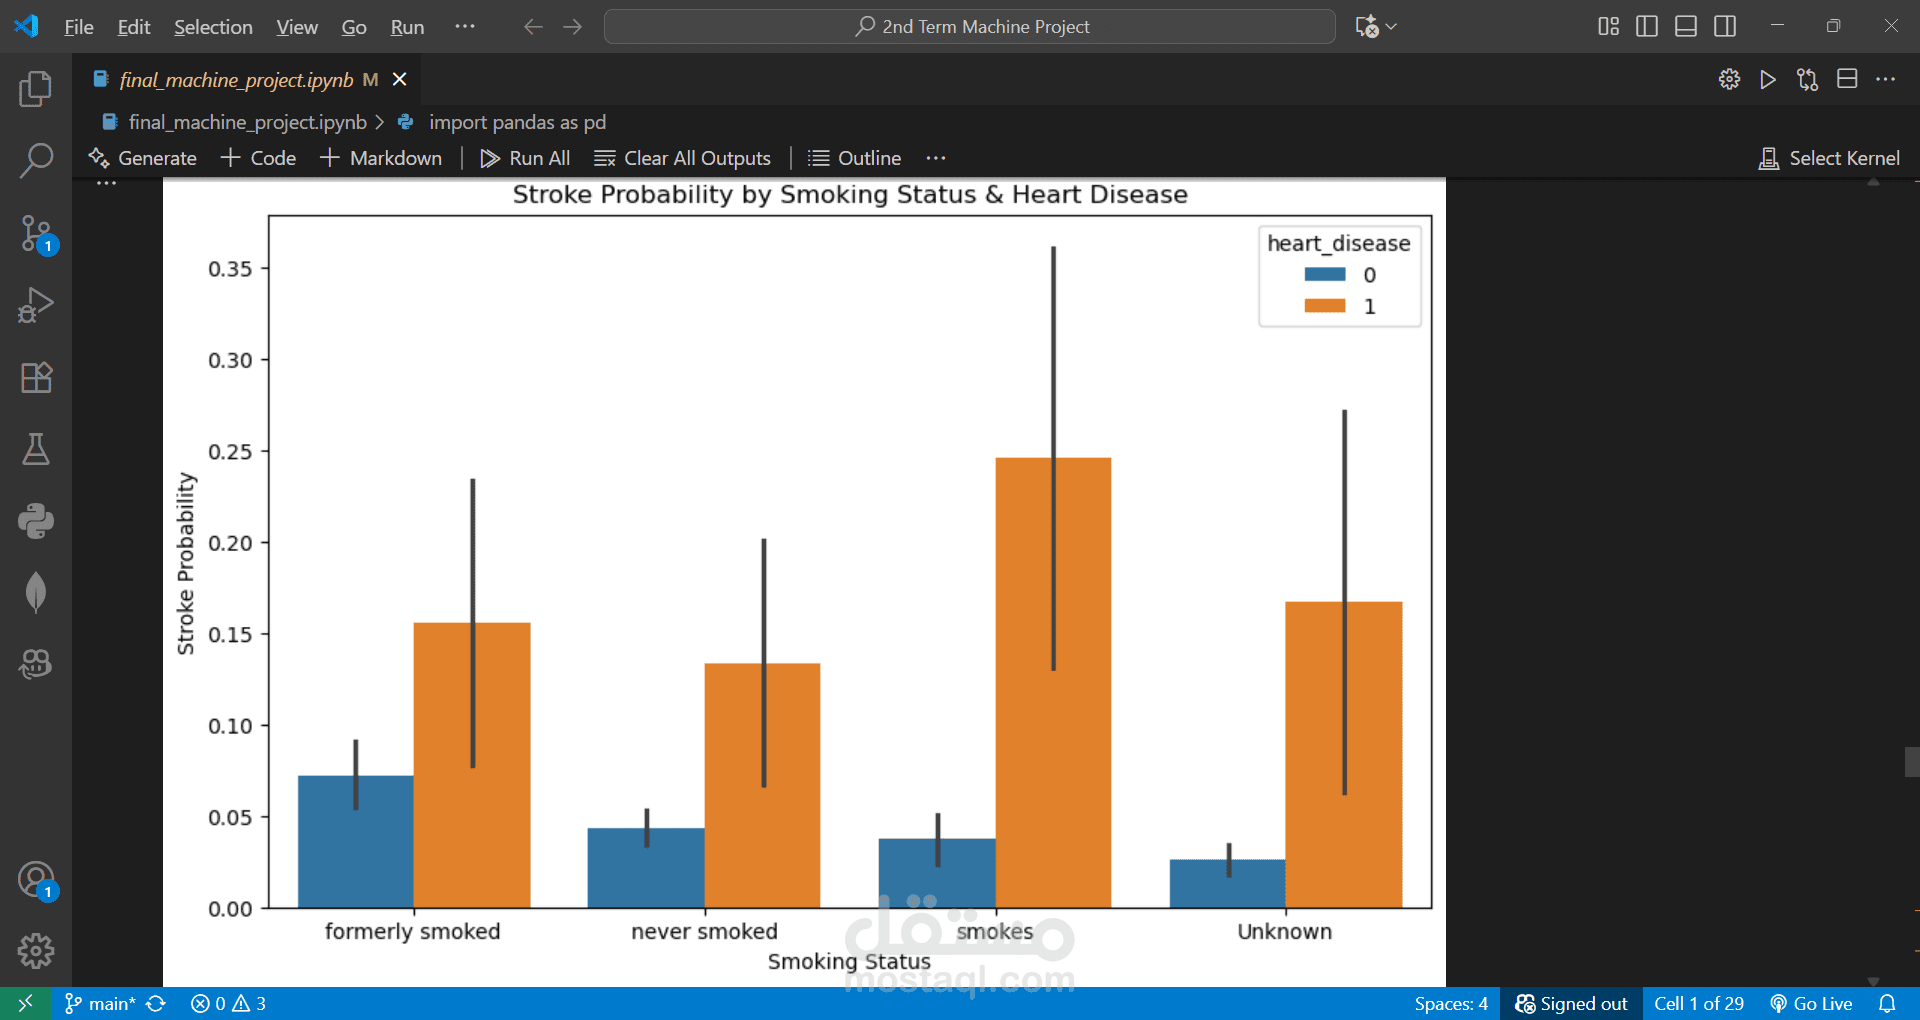Open the Extensions view

tap(36, 377)
